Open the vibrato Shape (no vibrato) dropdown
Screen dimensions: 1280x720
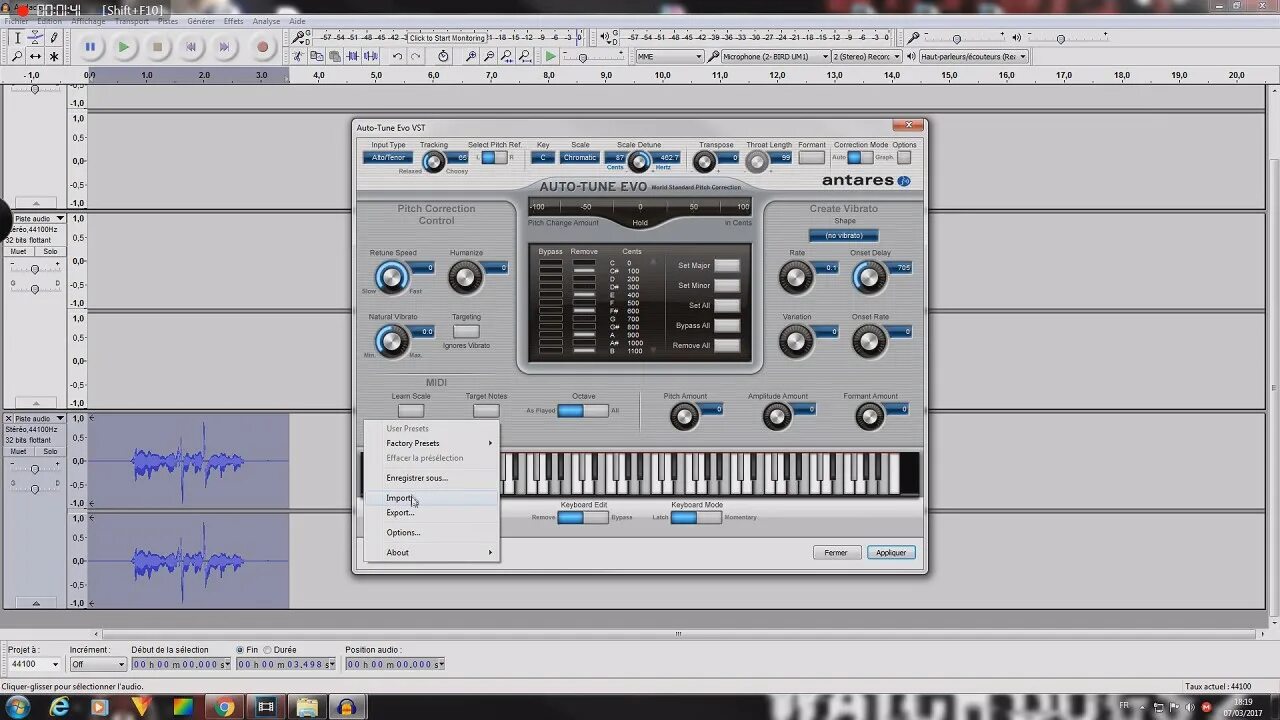844,236
